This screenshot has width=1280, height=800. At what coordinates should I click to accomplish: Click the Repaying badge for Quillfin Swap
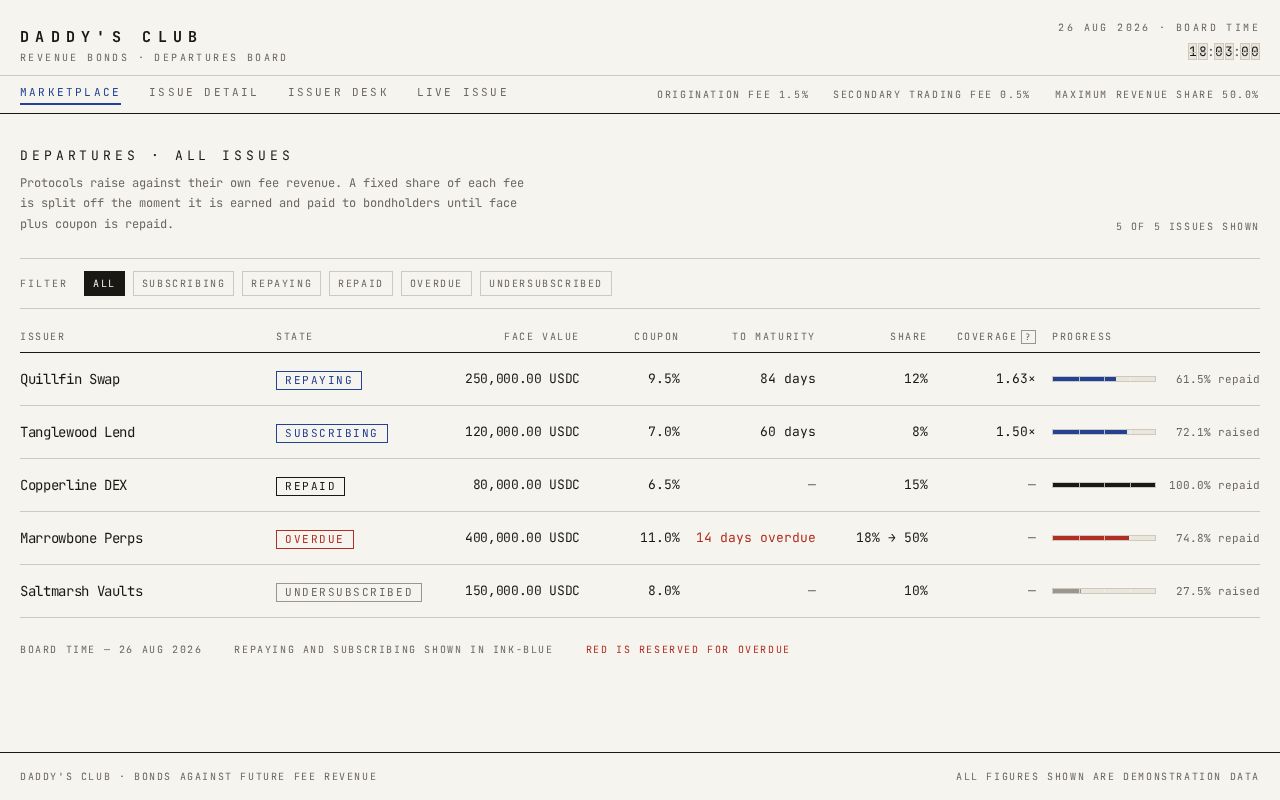pyautogui.click(x=319, y=381)
